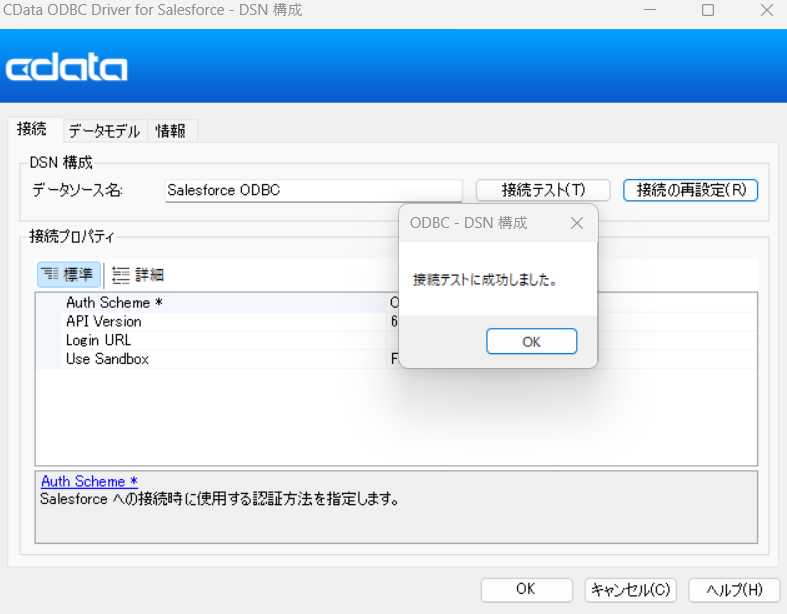
Task: Maximize the CData ODBC Driver window
Action: click(x=708, y=11)
